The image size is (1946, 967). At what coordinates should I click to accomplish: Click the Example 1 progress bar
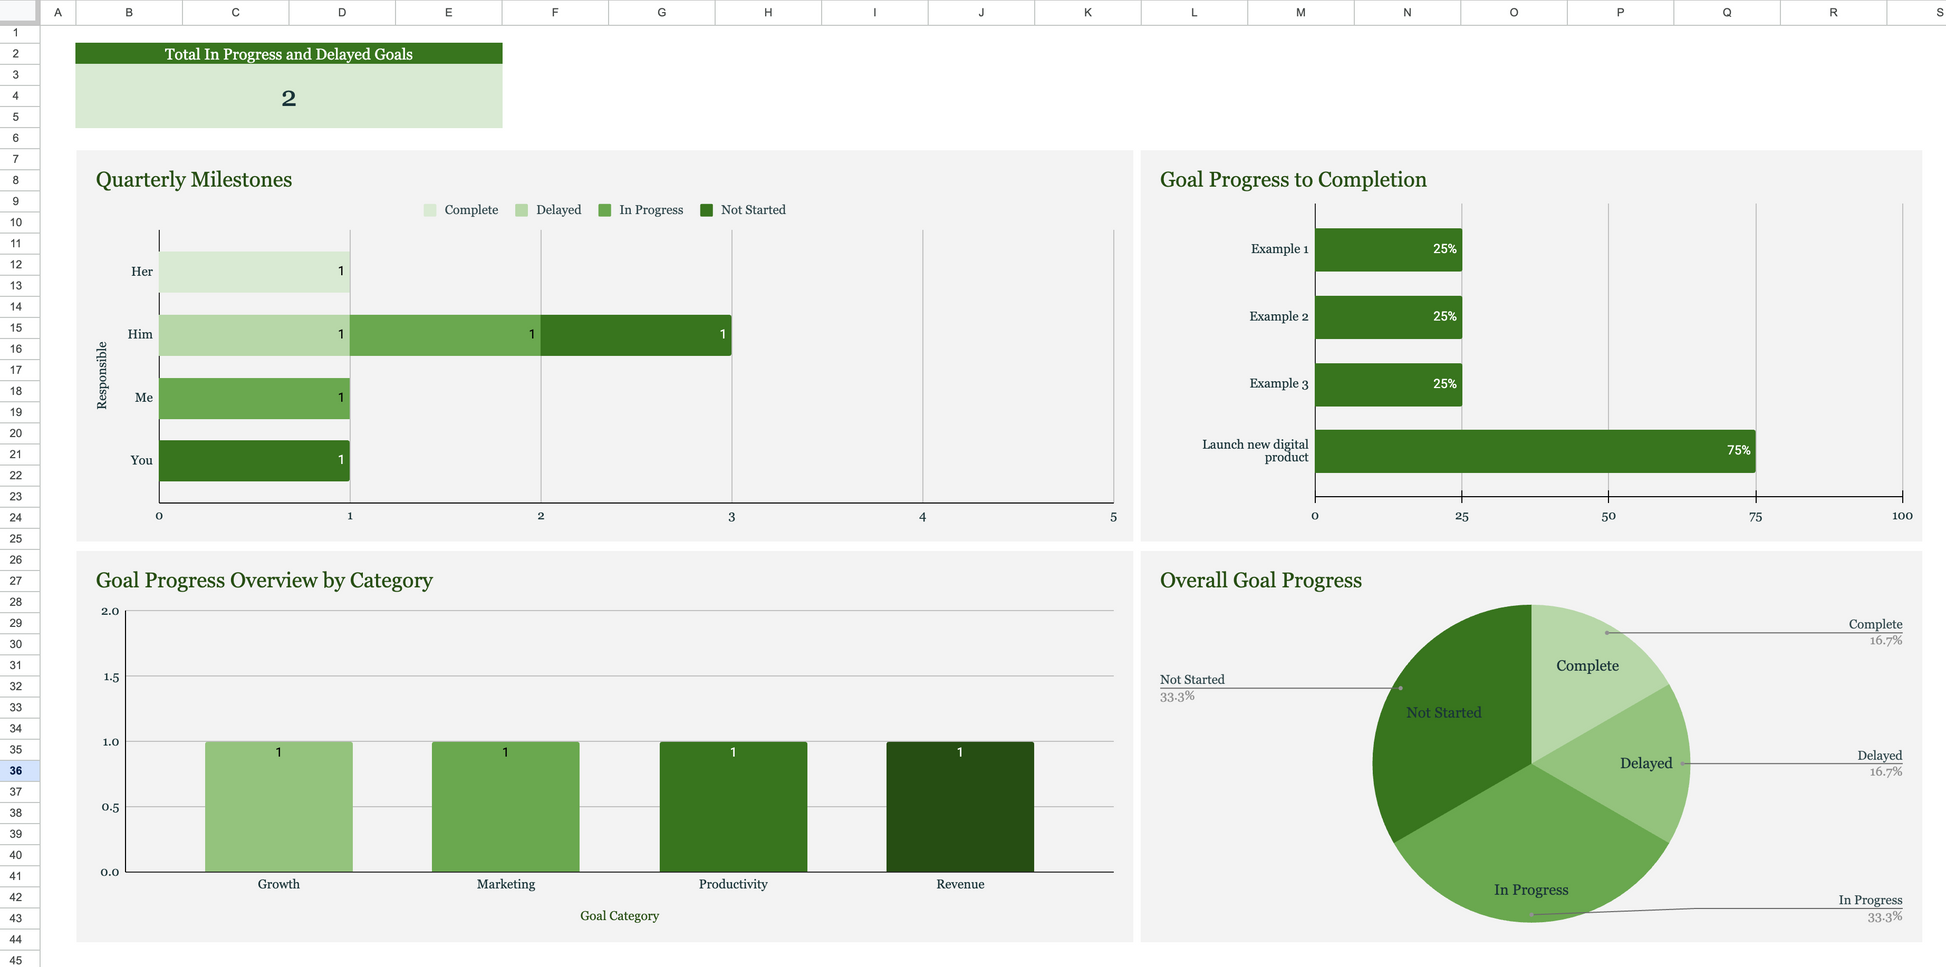pos(1387,249)
